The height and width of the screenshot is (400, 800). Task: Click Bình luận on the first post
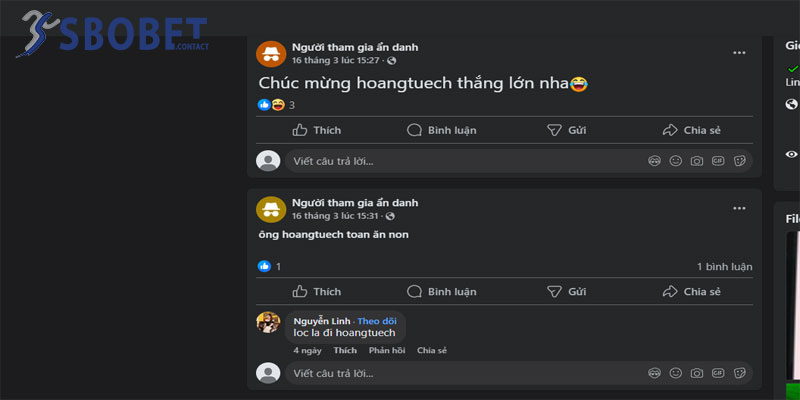441,130
